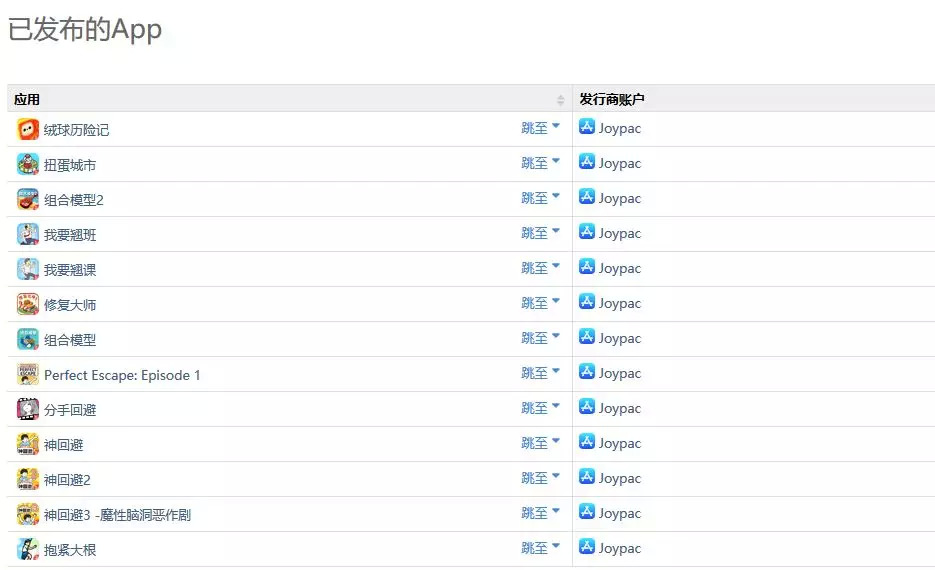935x570 pixels.
Task: Open the 神回避 app name link
Action: click(63, 445)
